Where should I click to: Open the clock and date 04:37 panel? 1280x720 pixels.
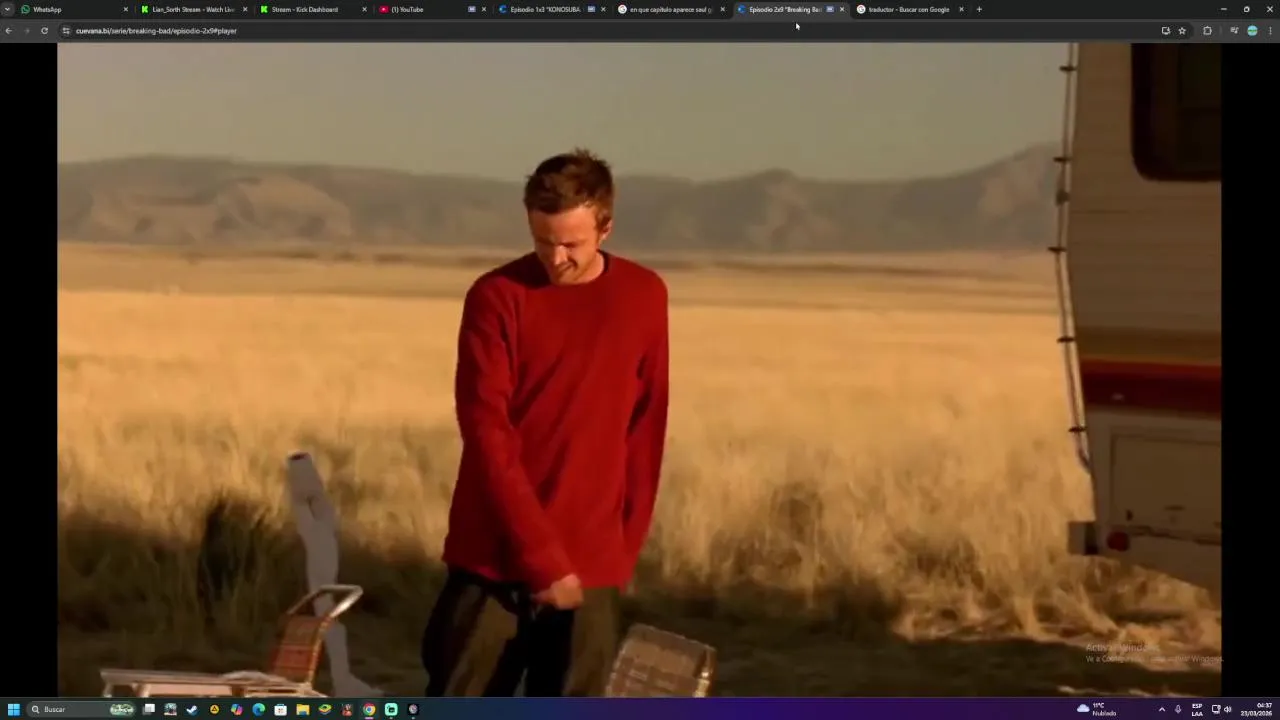click(x=1256, y=709)
